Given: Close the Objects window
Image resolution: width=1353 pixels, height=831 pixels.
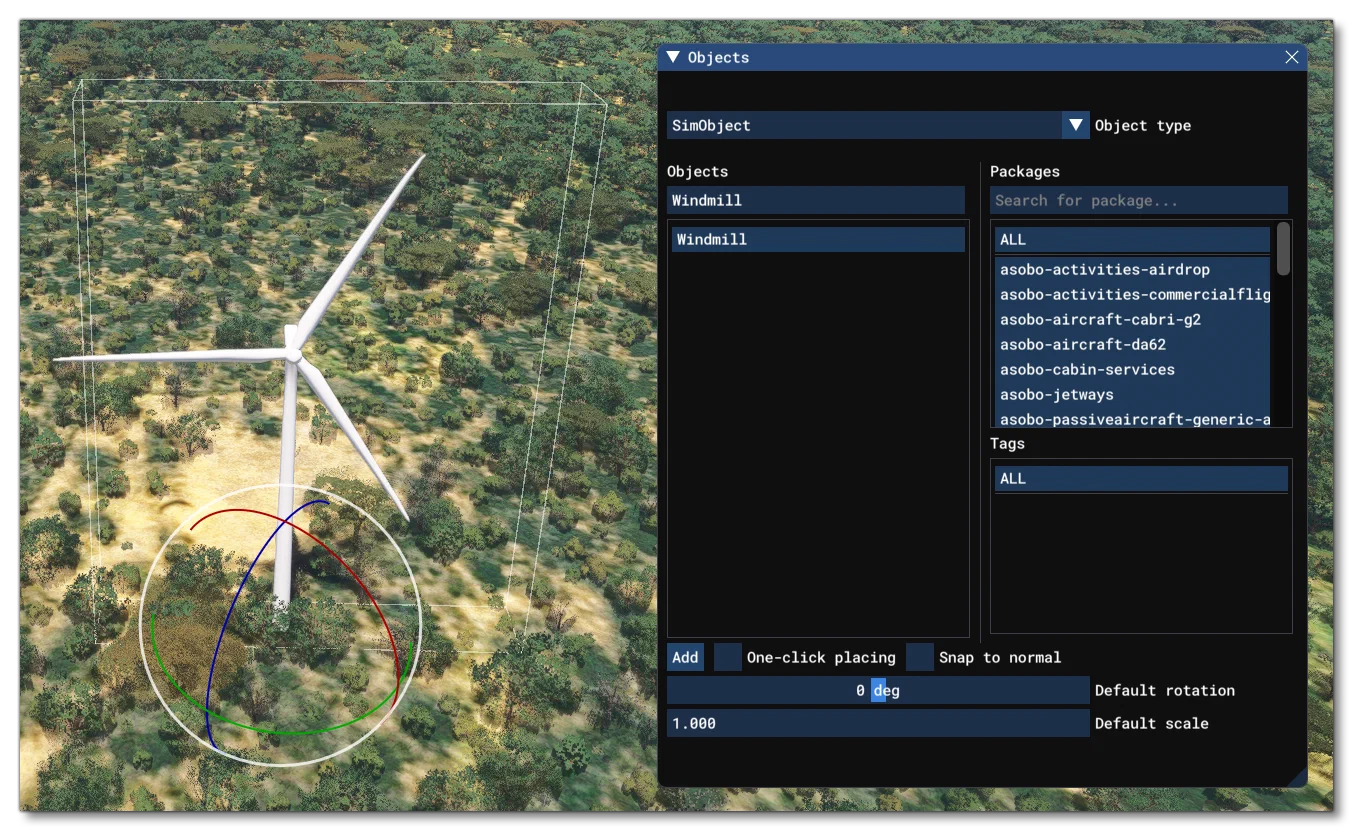Looking at the screenshot, I should click(x=1292, y=58).
